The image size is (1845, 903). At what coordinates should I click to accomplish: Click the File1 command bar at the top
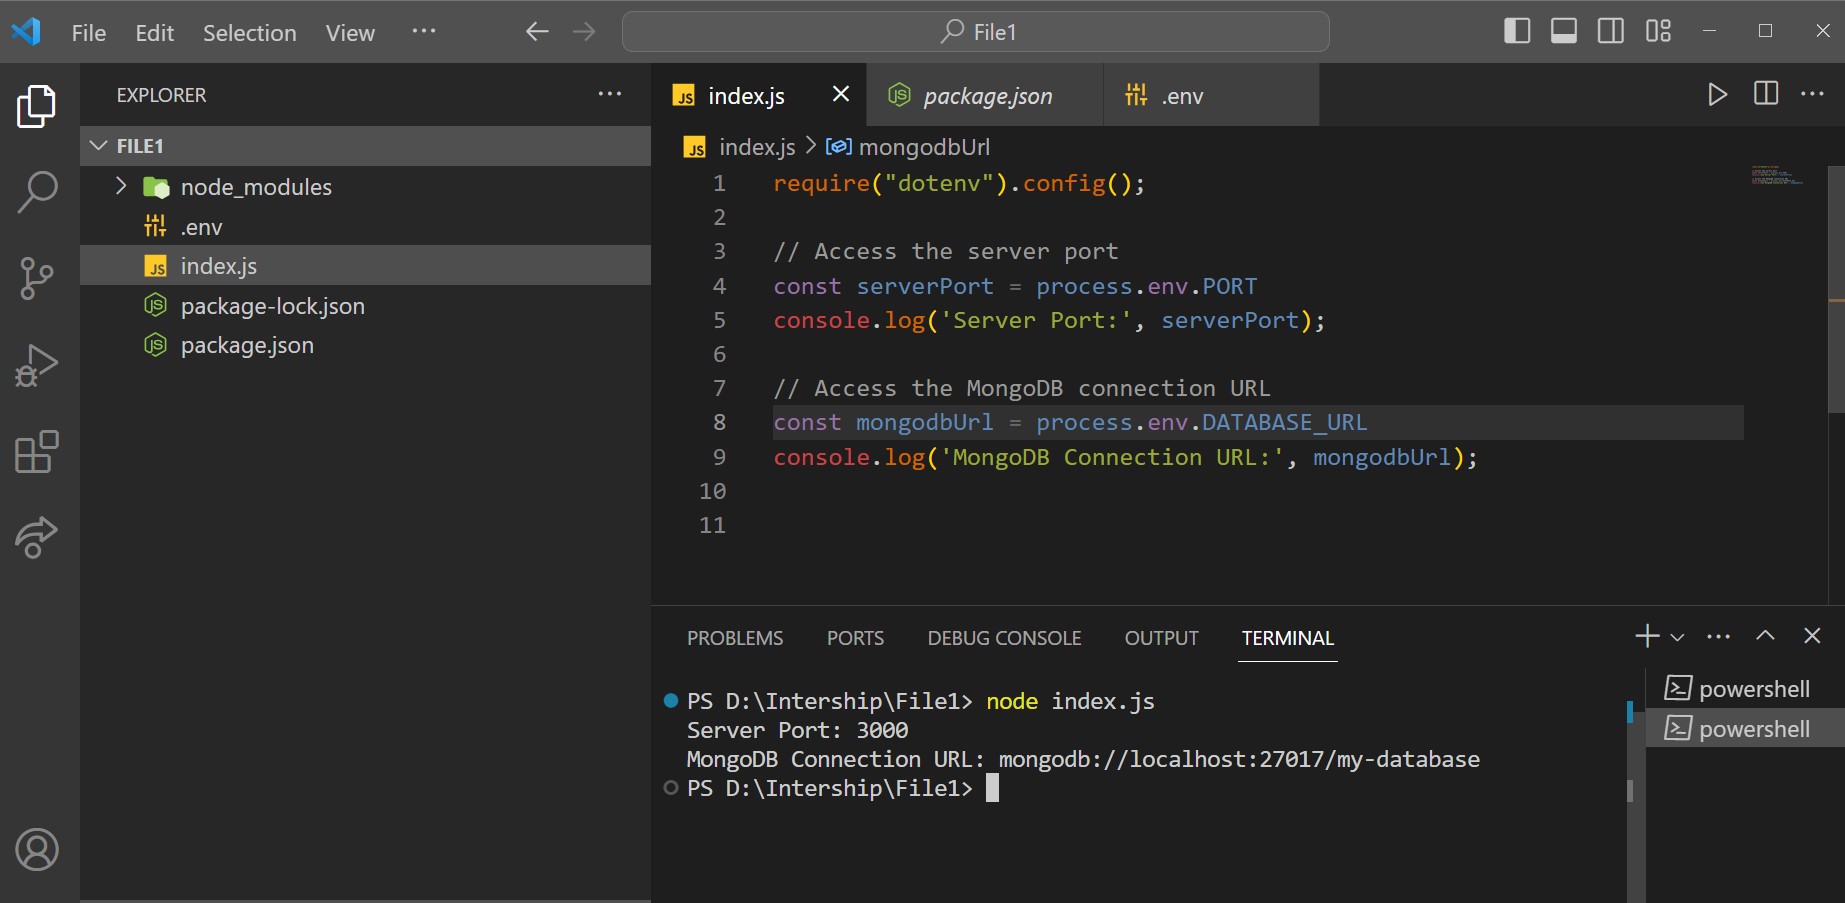[975, 31]
